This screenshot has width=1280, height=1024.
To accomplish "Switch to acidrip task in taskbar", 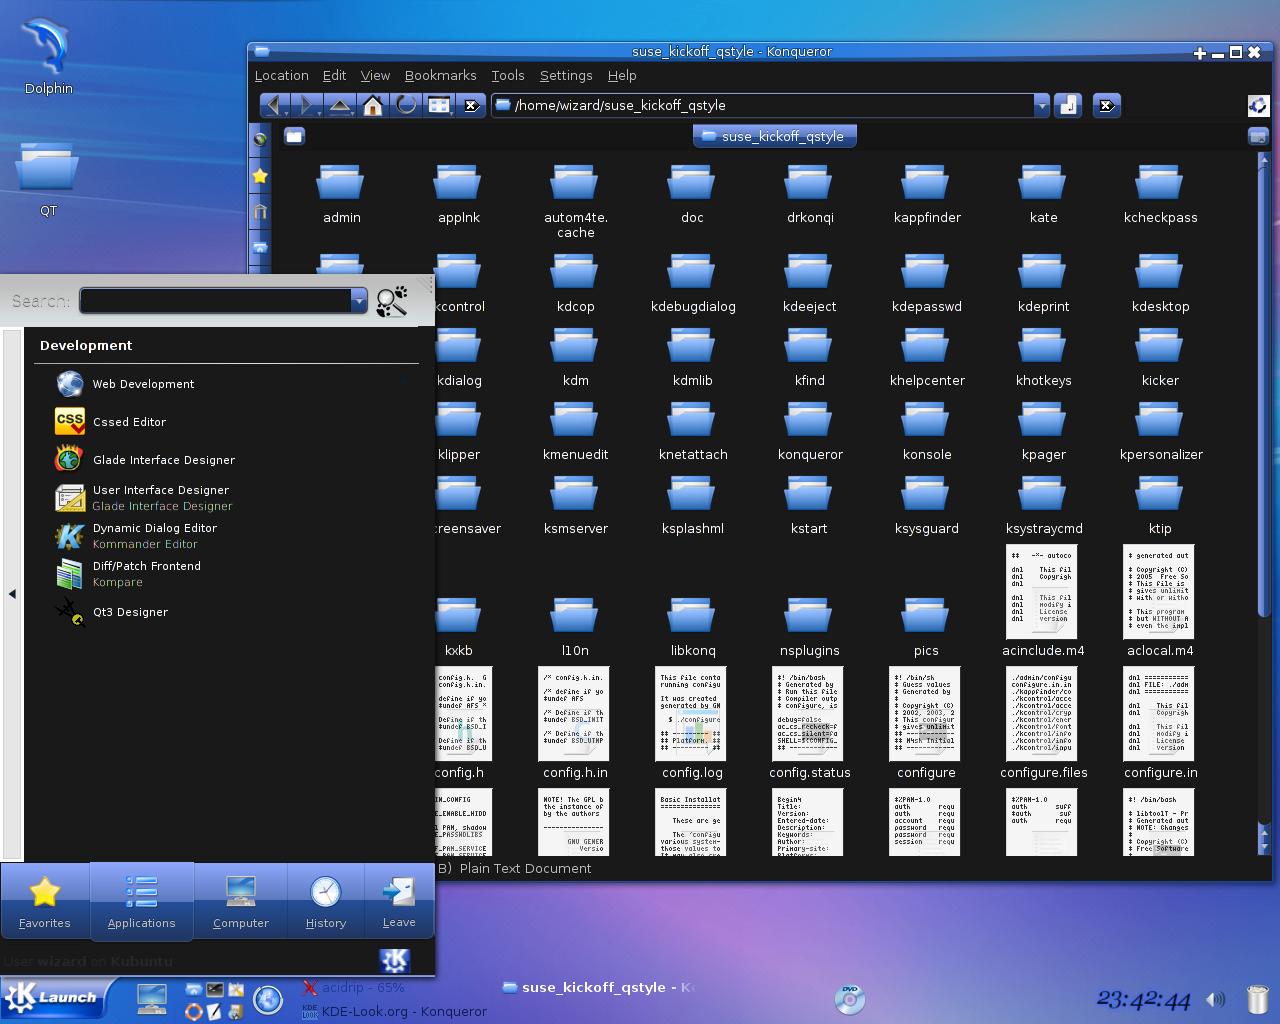I will 354,987.
